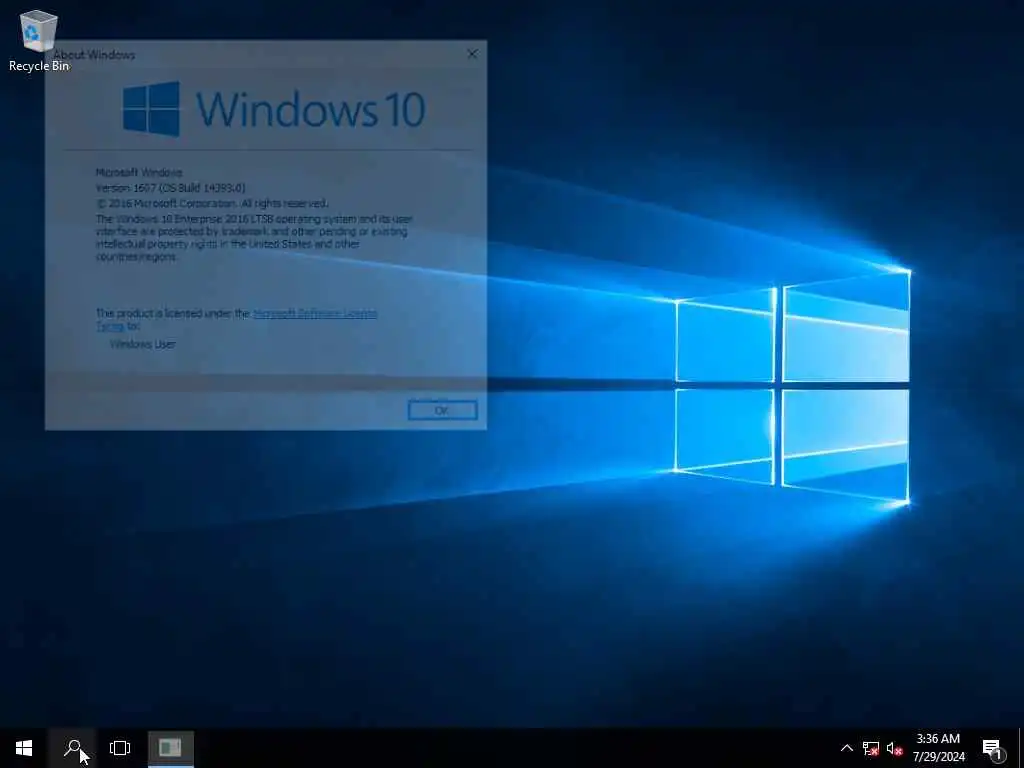Open the Windows Start menu

(24, 748)
